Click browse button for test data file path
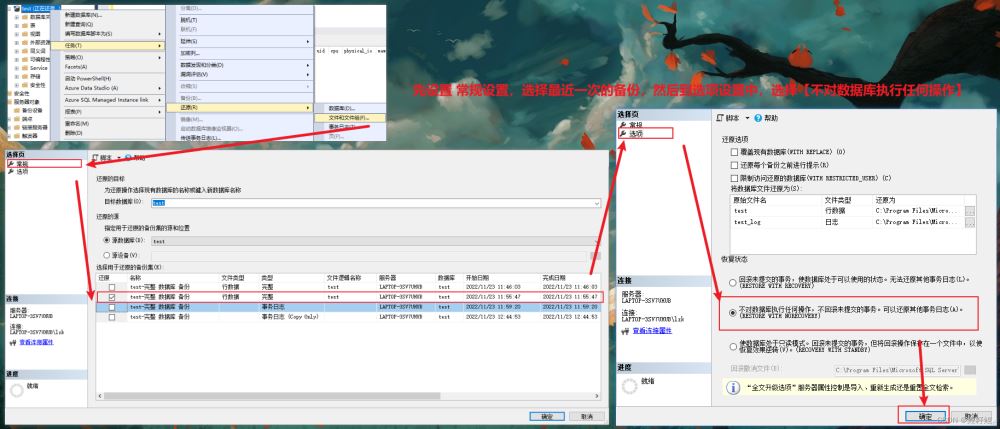Viewport: 1000px width, 429px height. [969, 211]
